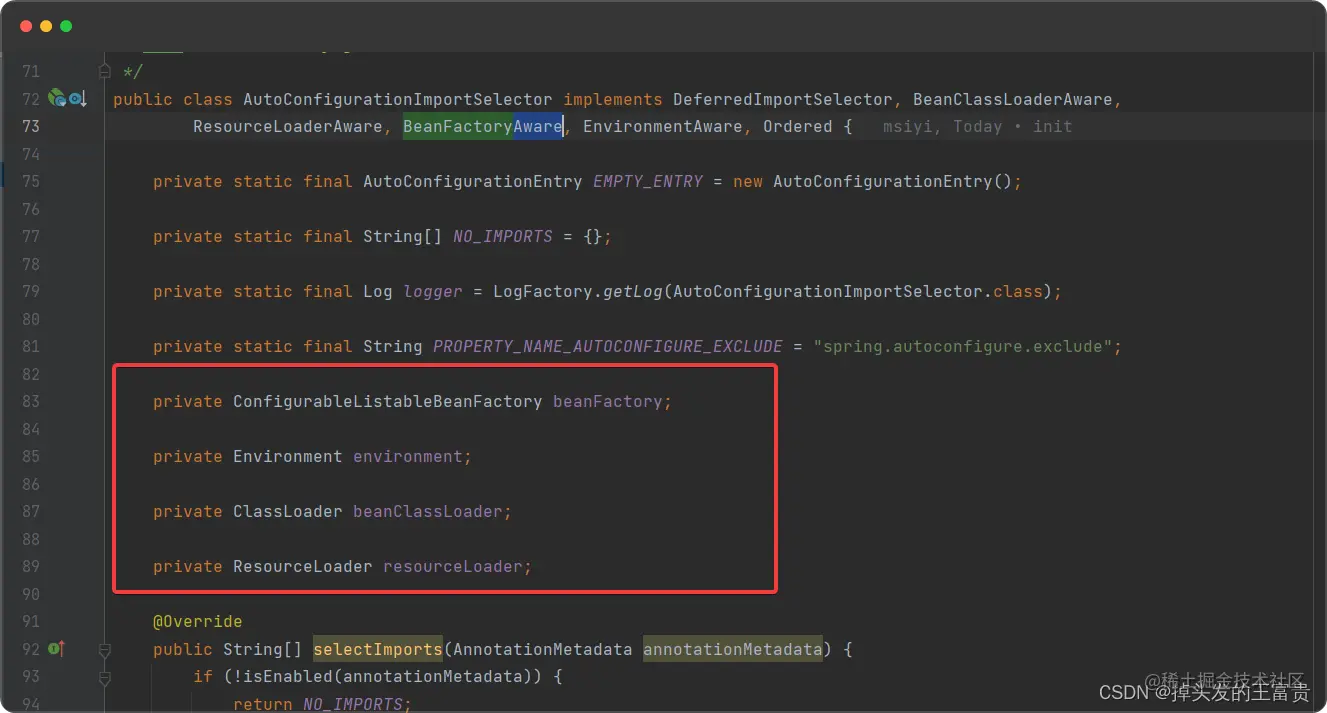Click line number 81 in the gutter
Viewport: 1327px width, 713px height.
pyautogui.click(x=30, y=347)
